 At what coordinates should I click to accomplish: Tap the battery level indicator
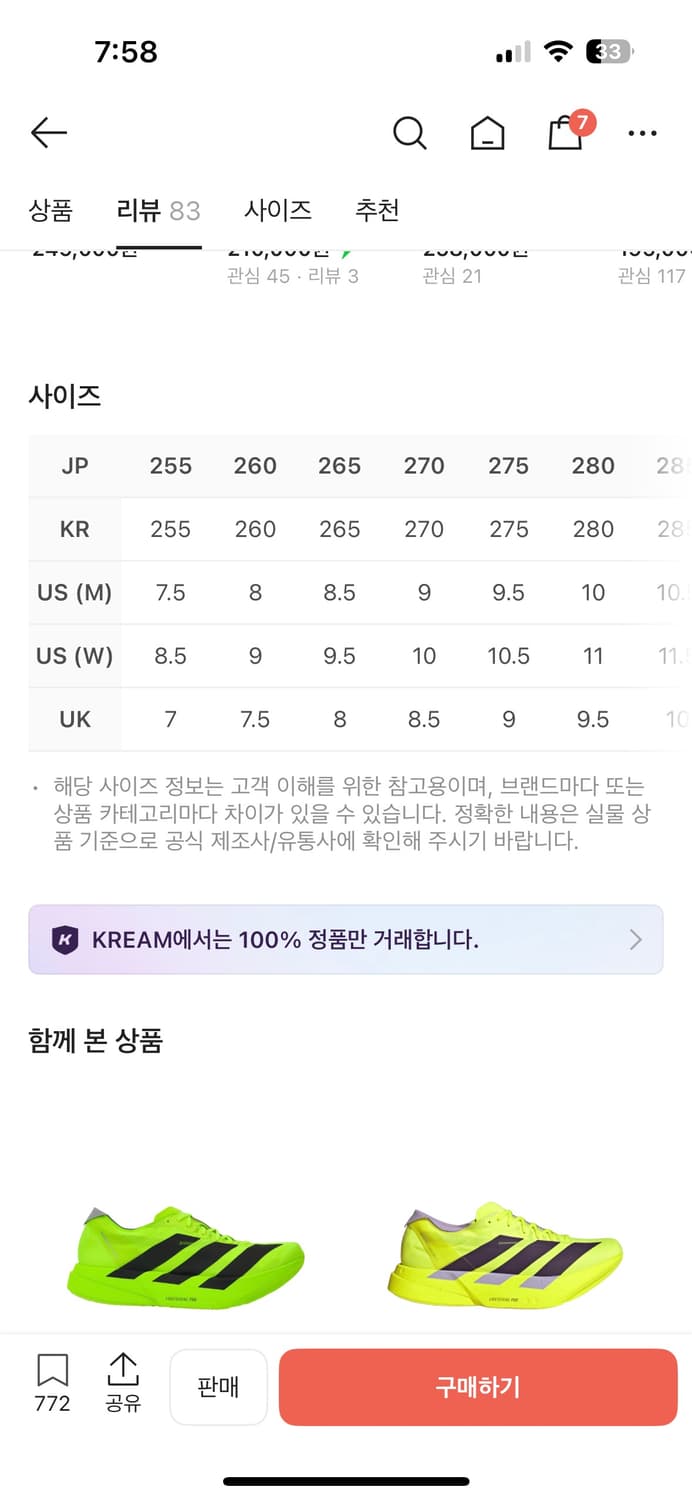tap(610, 51)
